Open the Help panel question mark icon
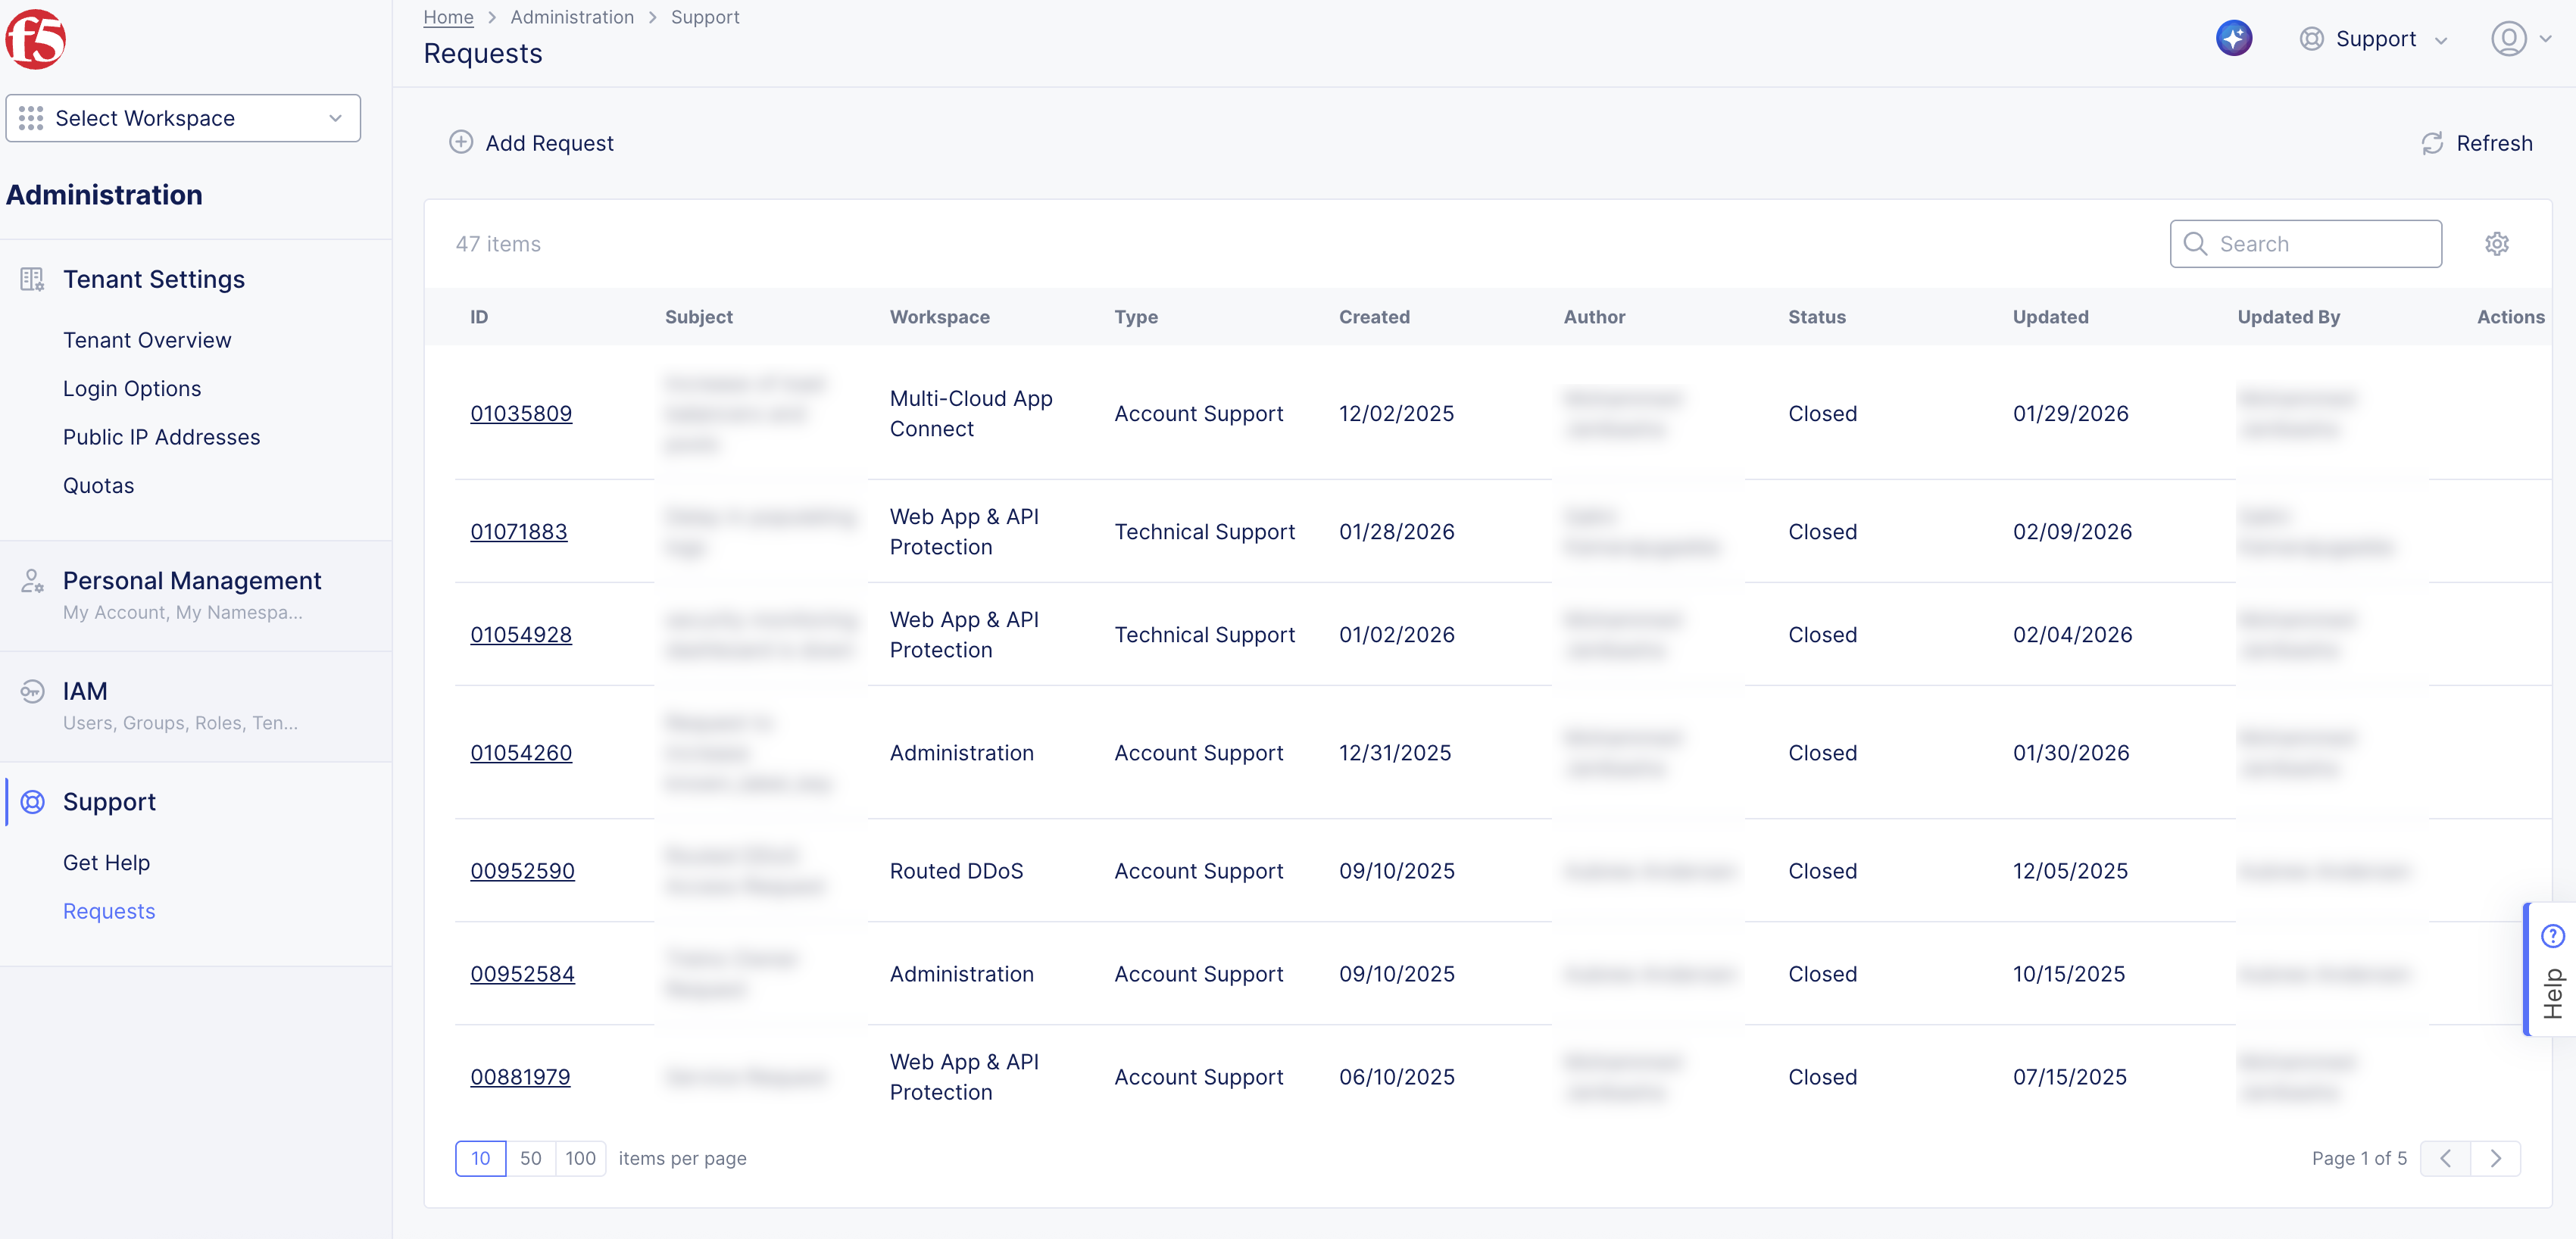The image size is (2576, 1239). [x=2553, y=935]
